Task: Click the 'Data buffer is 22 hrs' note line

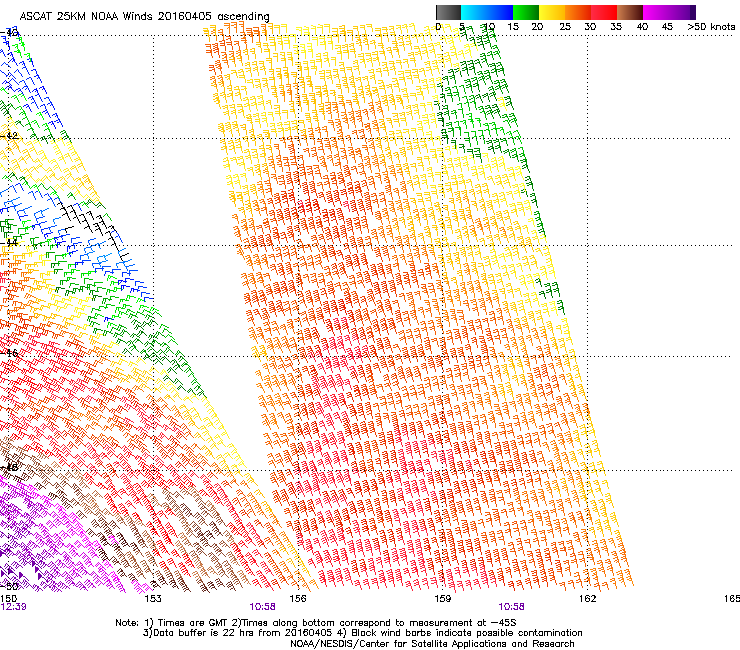Action: coord(362,633)
